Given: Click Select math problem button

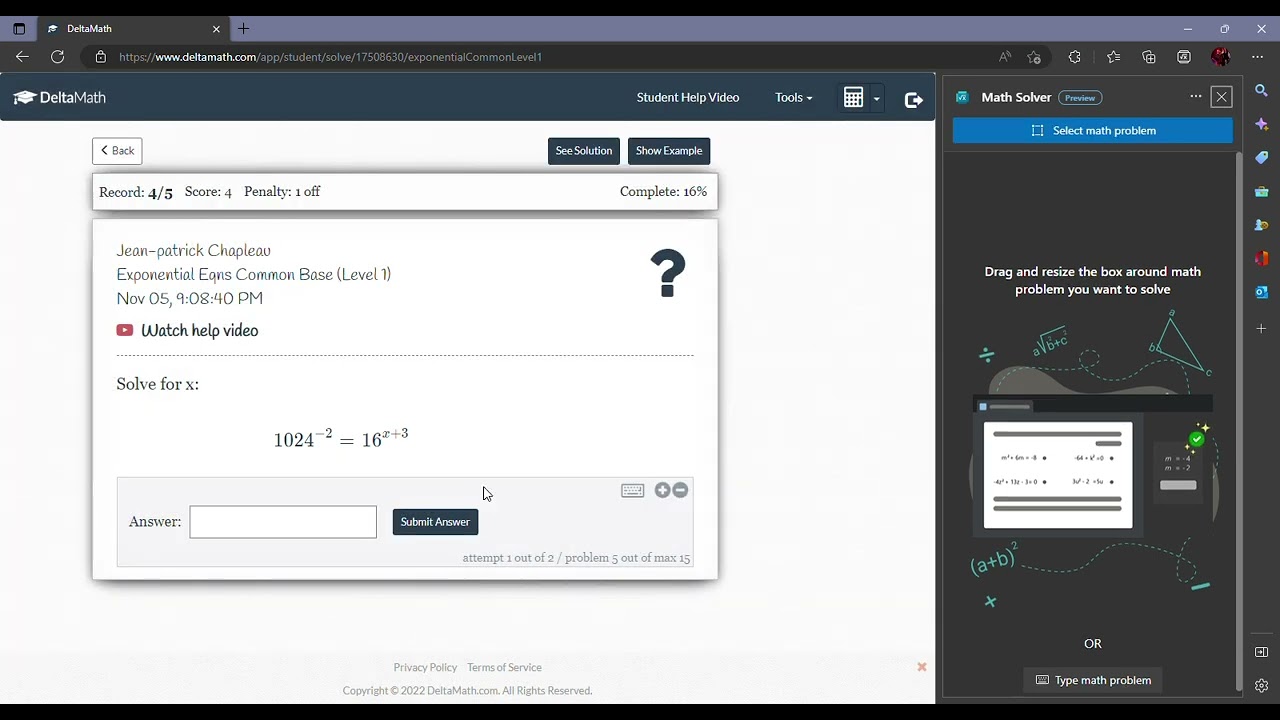Looking at the screenshot, I should tap(1092, 130).
